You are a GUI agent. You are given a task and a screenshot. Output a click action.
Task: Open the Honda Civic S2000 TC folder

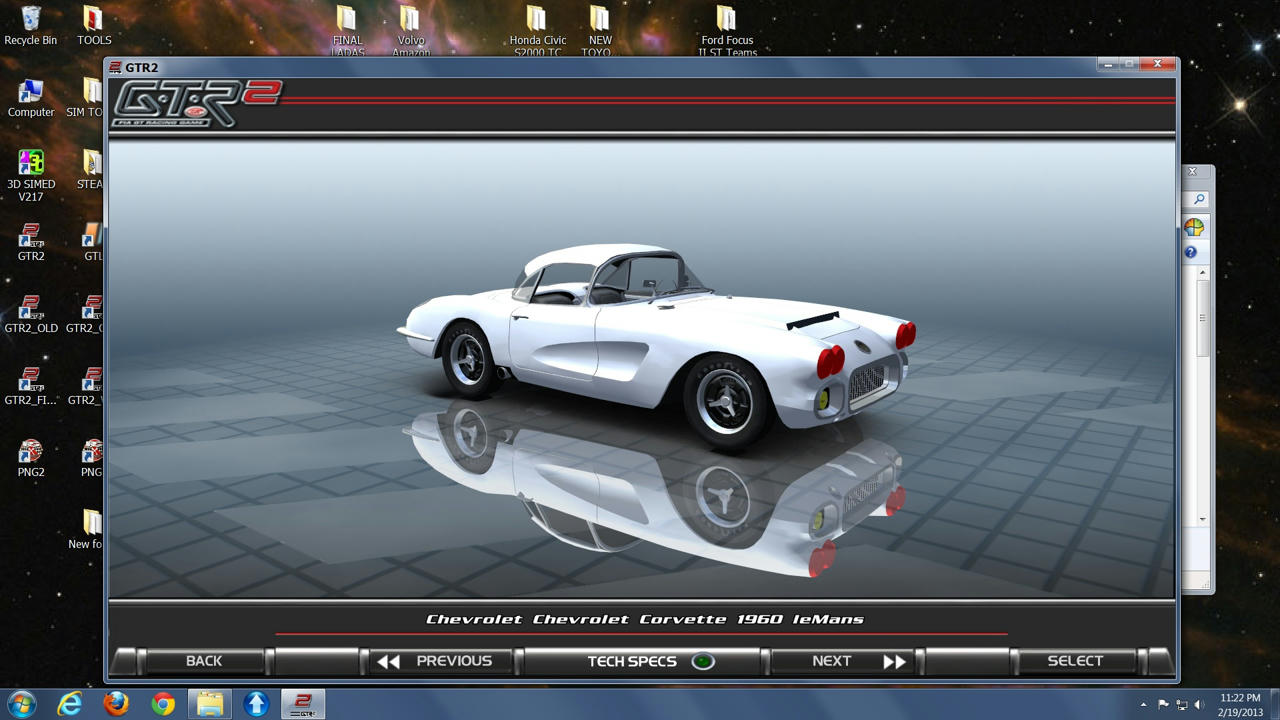point(537,29)
